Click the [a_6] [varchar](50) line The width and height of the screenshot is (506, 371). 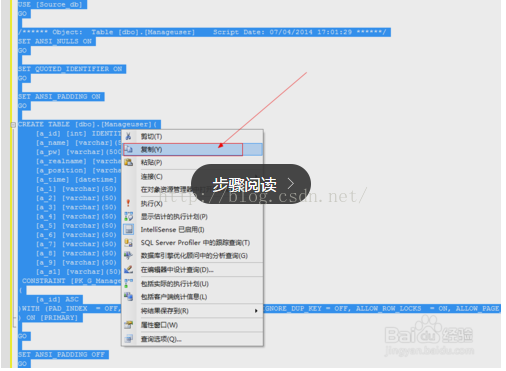click(x=77, y=235)
